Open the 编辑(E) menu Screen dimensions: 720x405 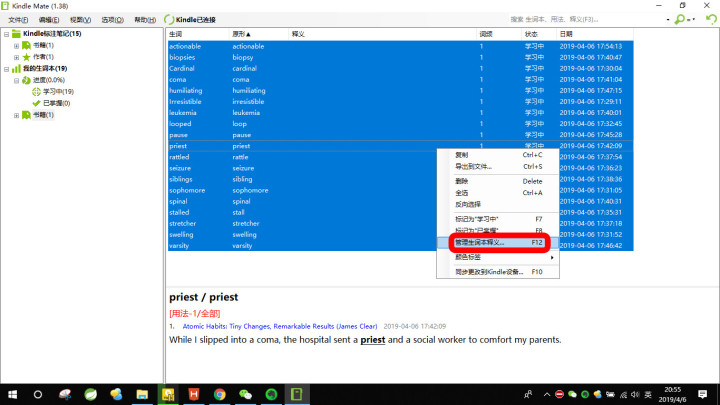point(49,20)
